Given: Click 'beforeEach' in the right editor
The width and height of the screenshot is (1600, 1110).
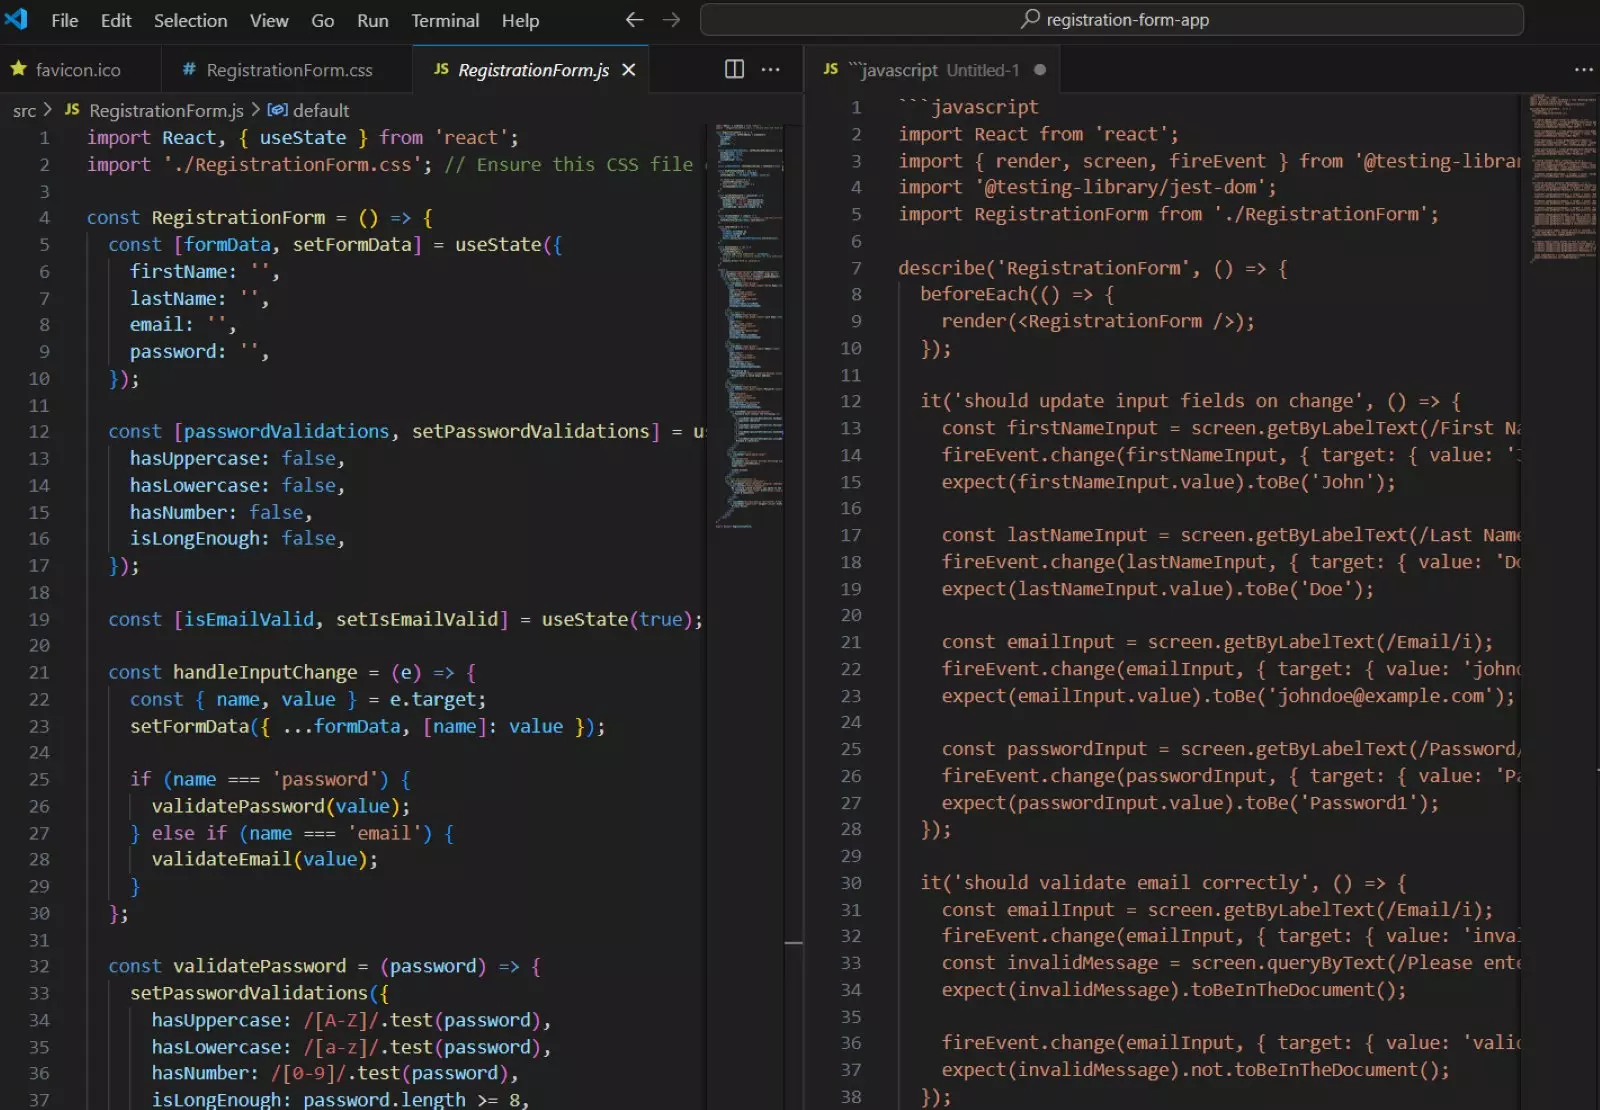Looking at the screenshot, I should click(974, 294).
